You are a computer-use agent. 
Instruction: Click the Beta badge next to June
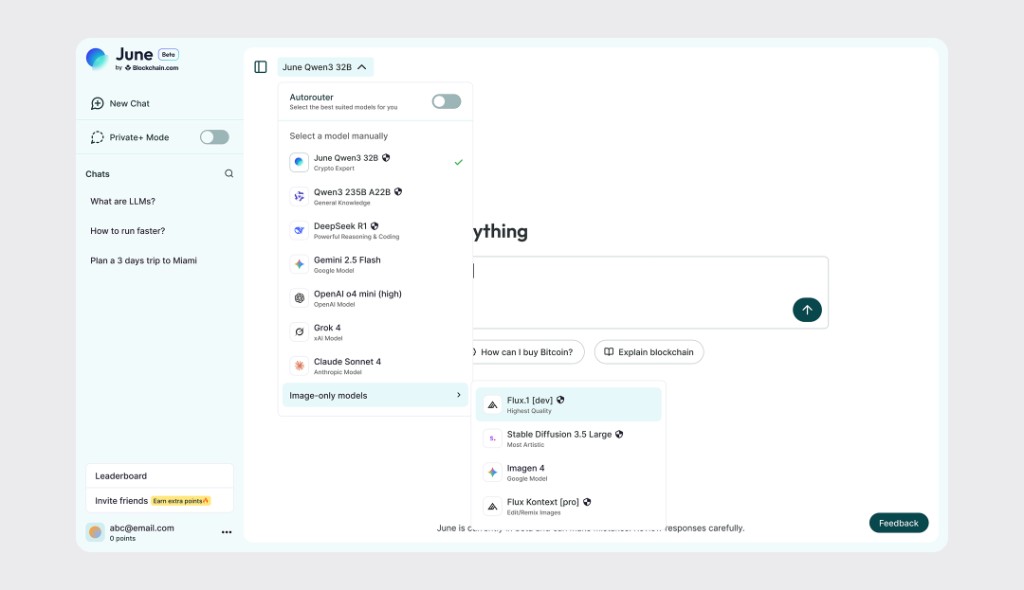(x=168, y=54)
